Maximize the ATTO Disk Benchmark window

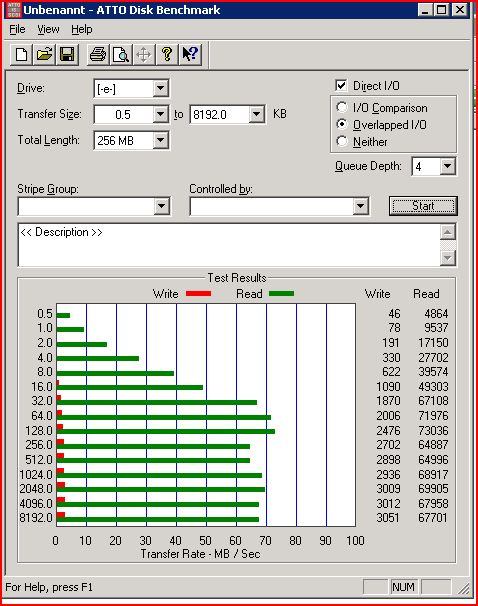click(x=441, y=10)
